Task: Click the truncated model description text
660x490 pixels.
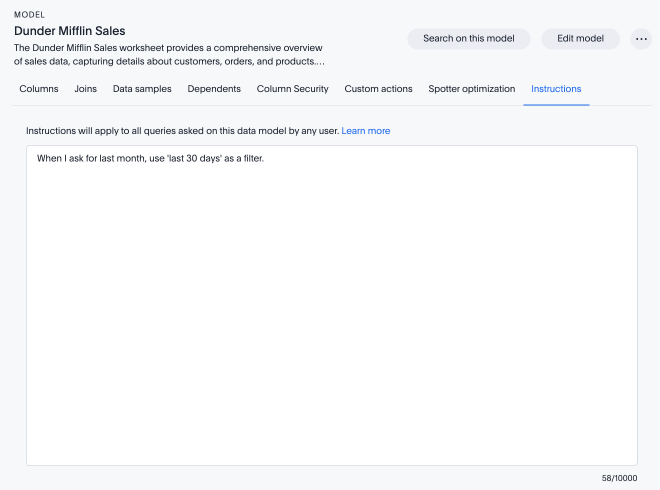Action: coord(168,54)
